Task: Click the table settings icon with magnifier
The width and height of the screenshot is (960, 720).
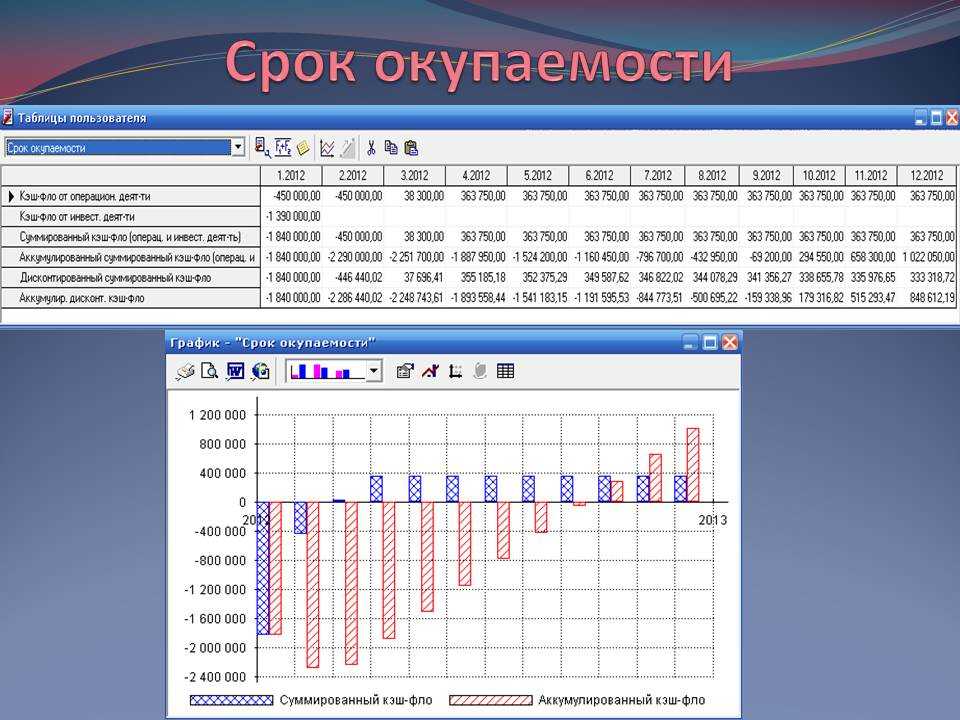Action: point(262,147)
